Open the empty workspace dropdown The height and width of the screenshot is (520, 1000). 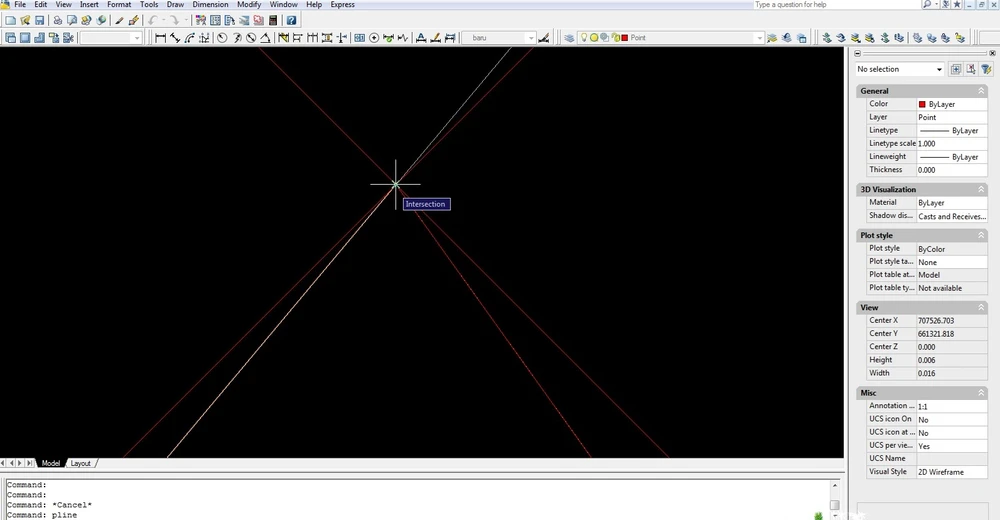click(x=136, y=38)
